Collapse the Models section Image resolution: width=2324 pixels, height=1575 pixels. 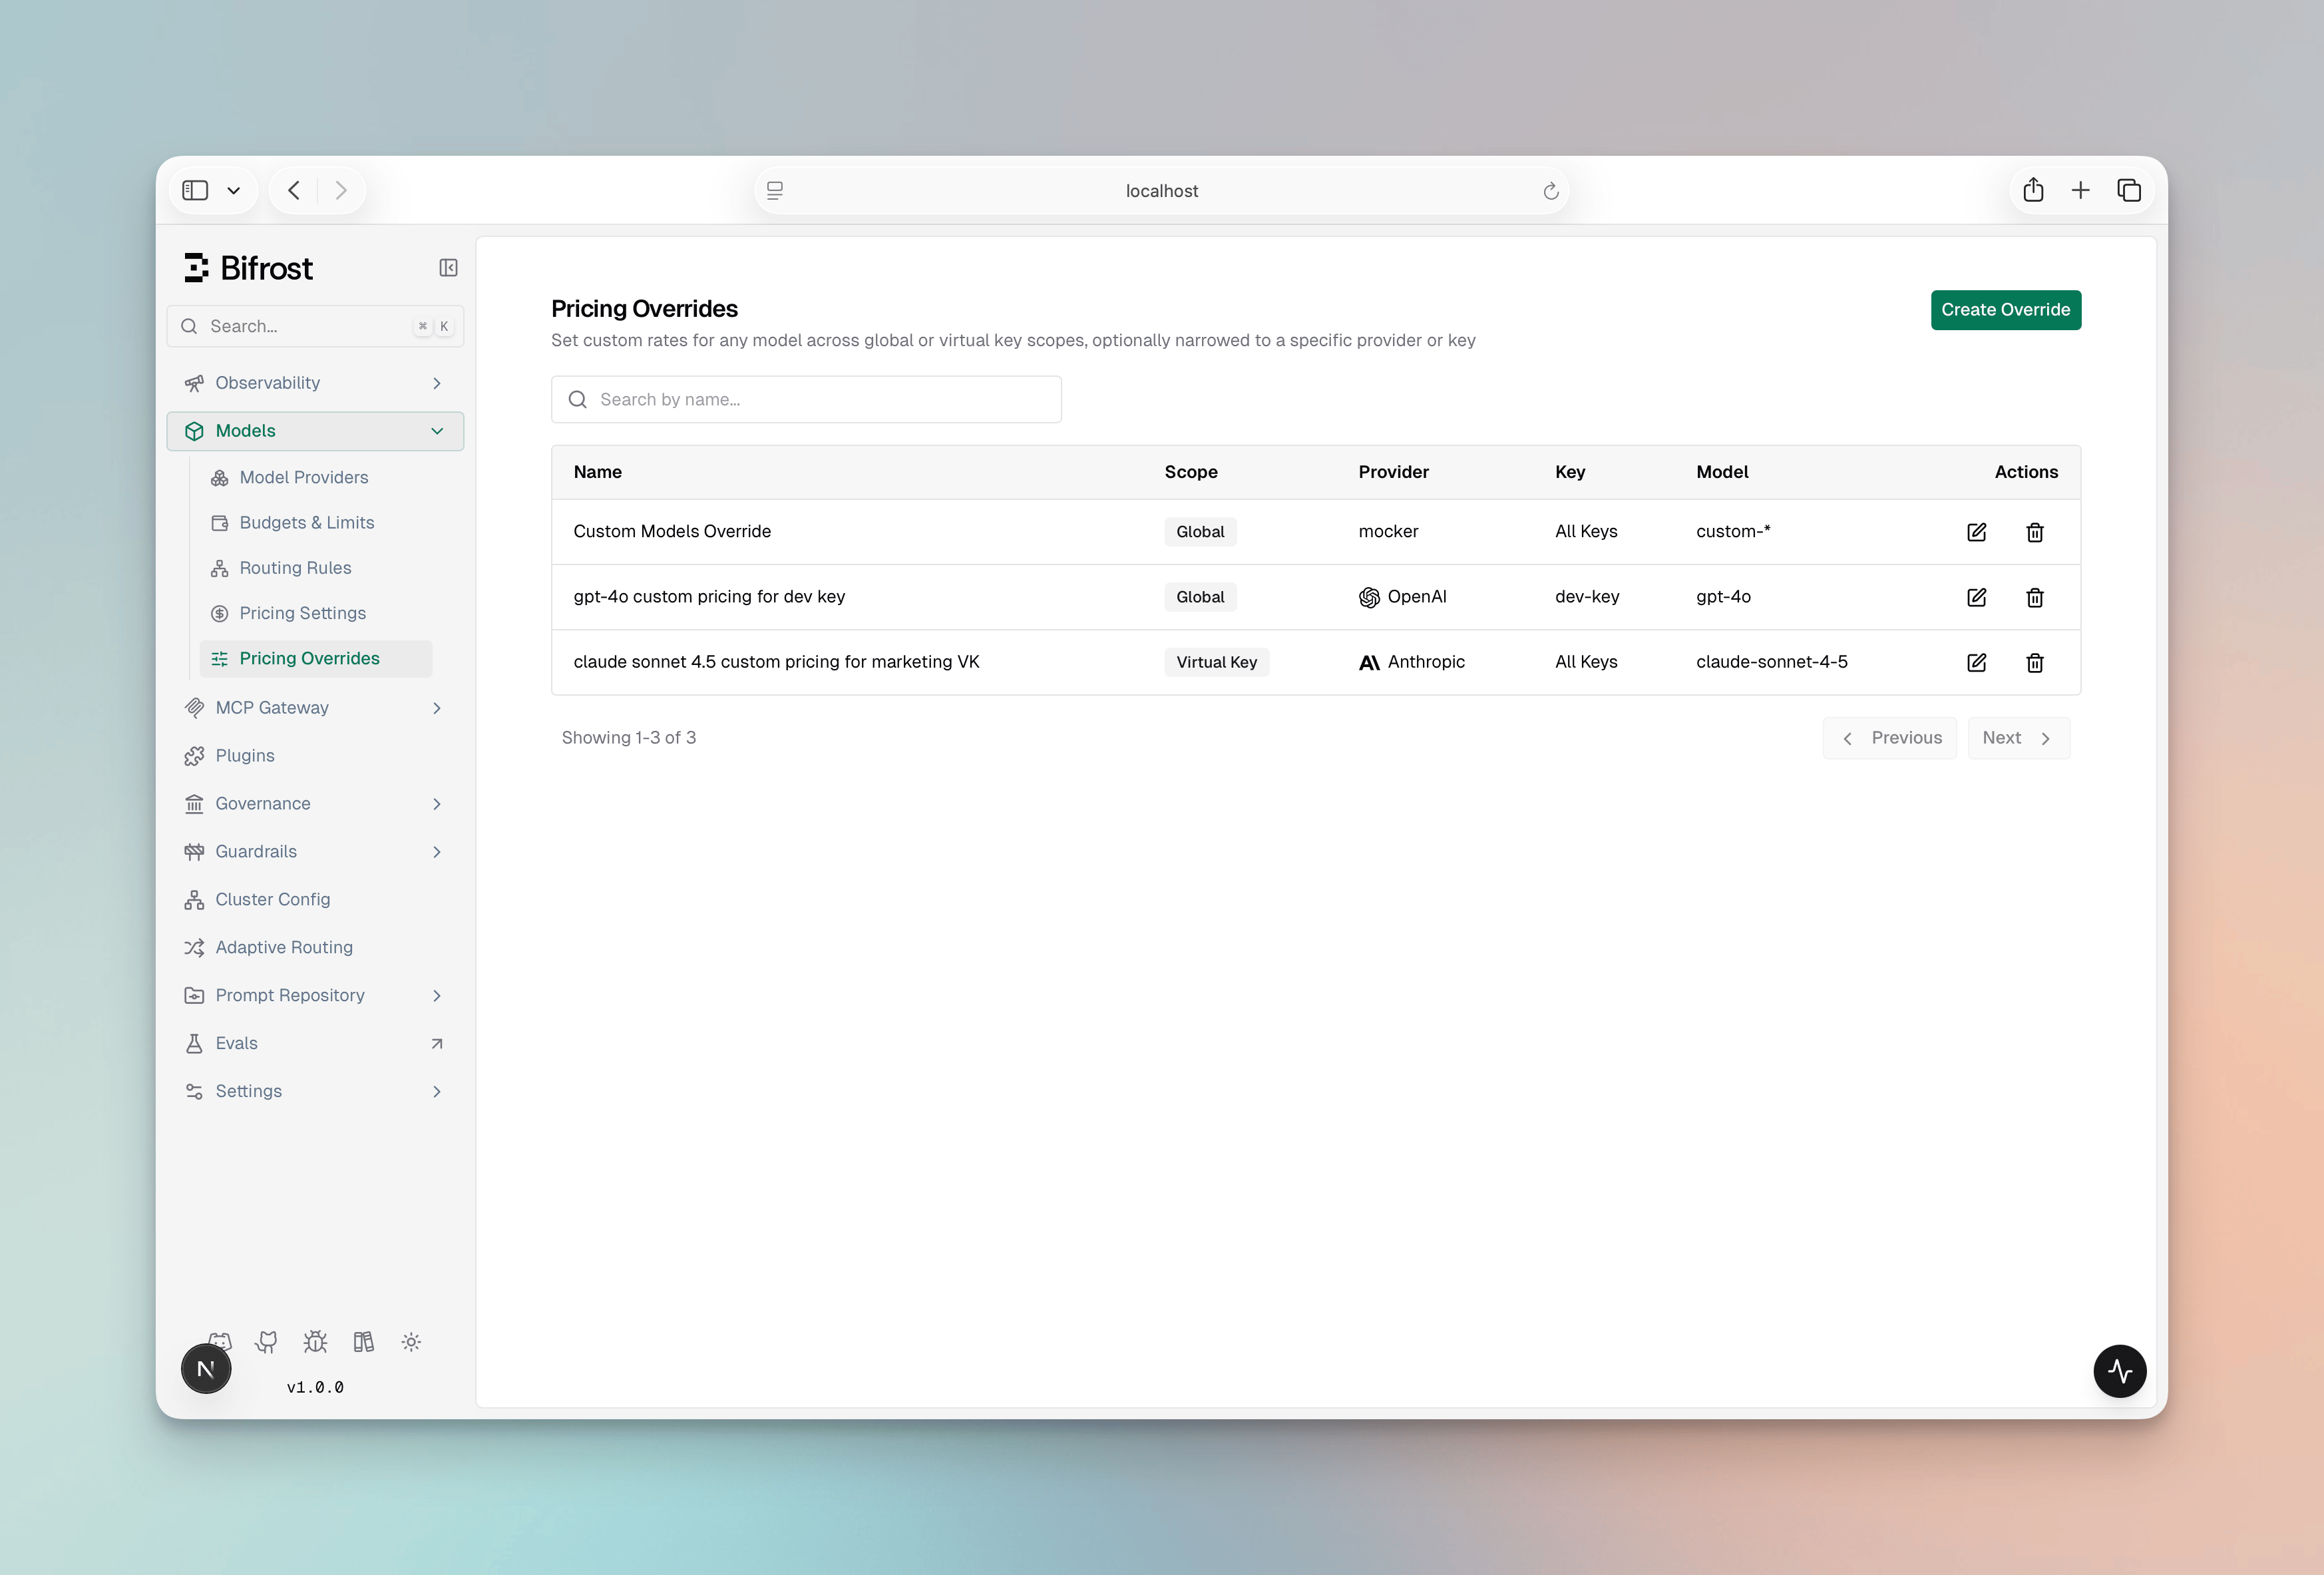click(315, 431)
